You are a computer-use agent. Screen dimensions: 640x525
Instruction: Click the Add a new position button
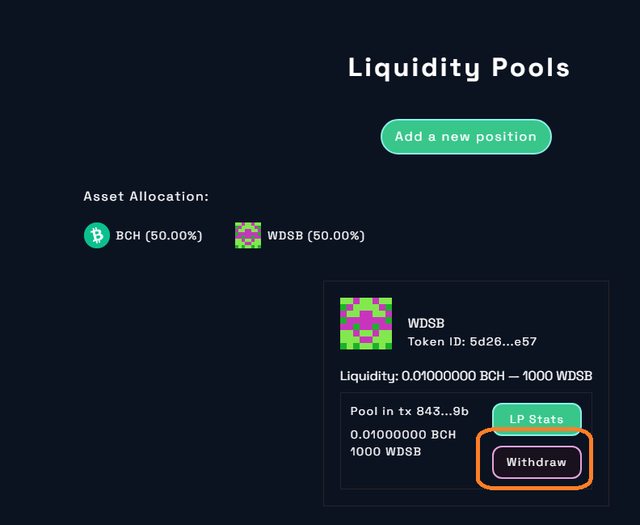point(465,137)
